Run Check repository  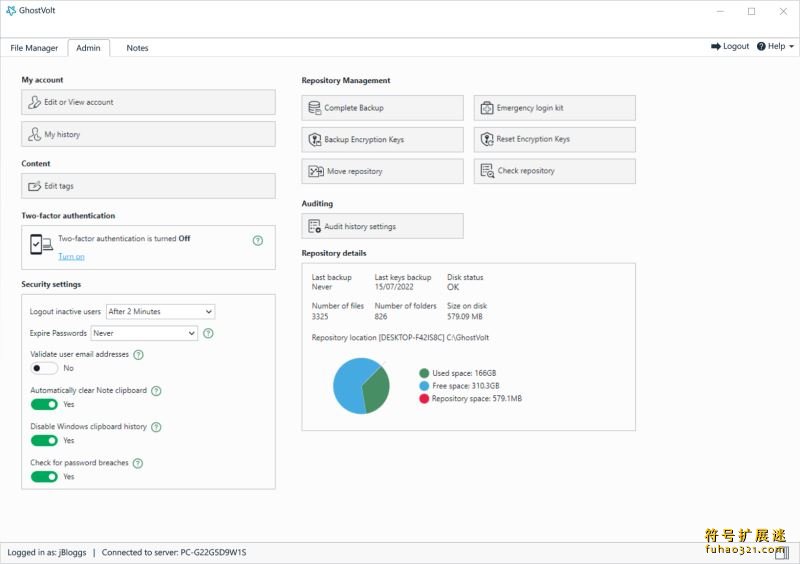pos(555,170)
